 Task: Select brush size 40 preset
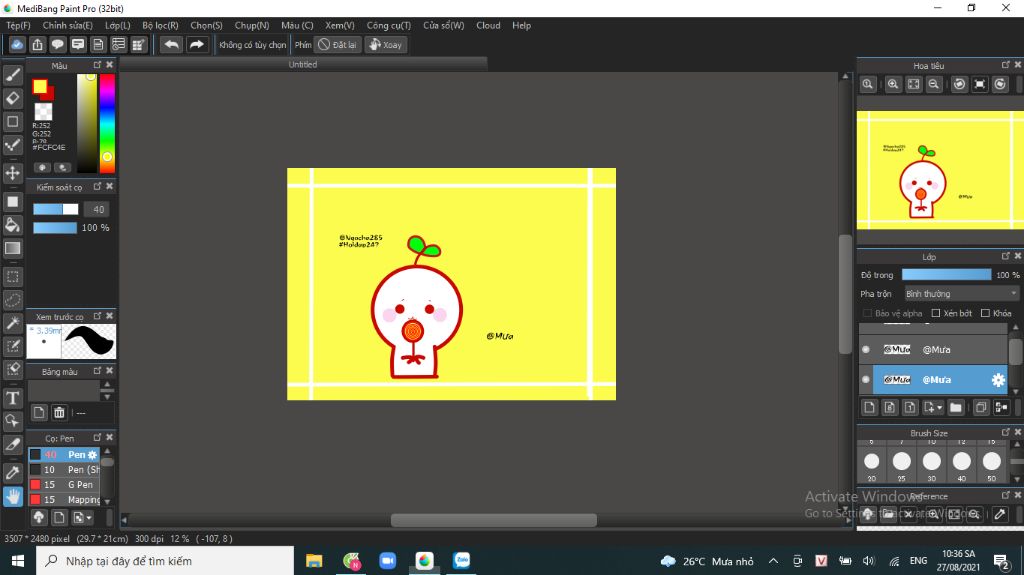(x=961, y=461)
